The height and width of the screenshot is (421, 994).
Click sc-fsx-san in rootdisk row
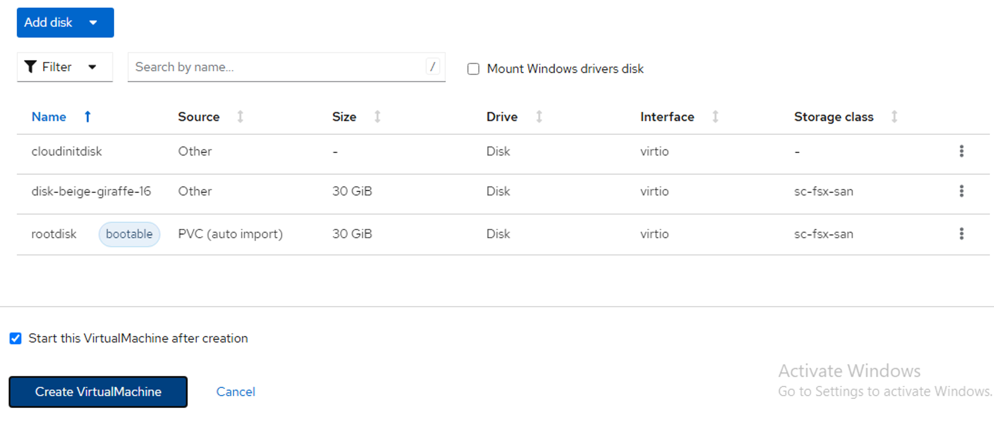pyautogui.click(x=823, y=234)
